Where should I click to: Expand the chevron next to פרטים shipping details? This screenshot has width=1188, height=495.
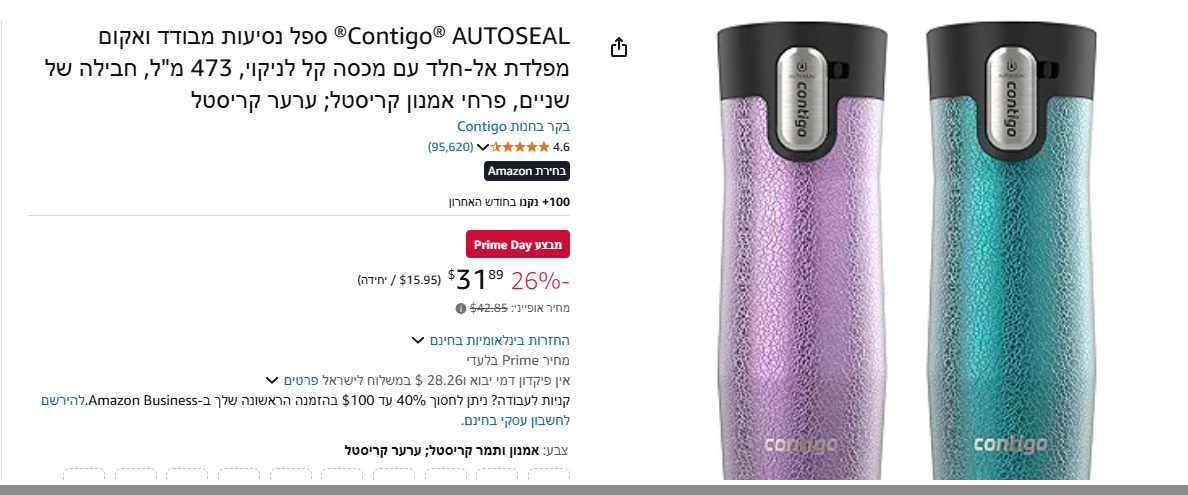pyautogui.click(x=272, y=380)
